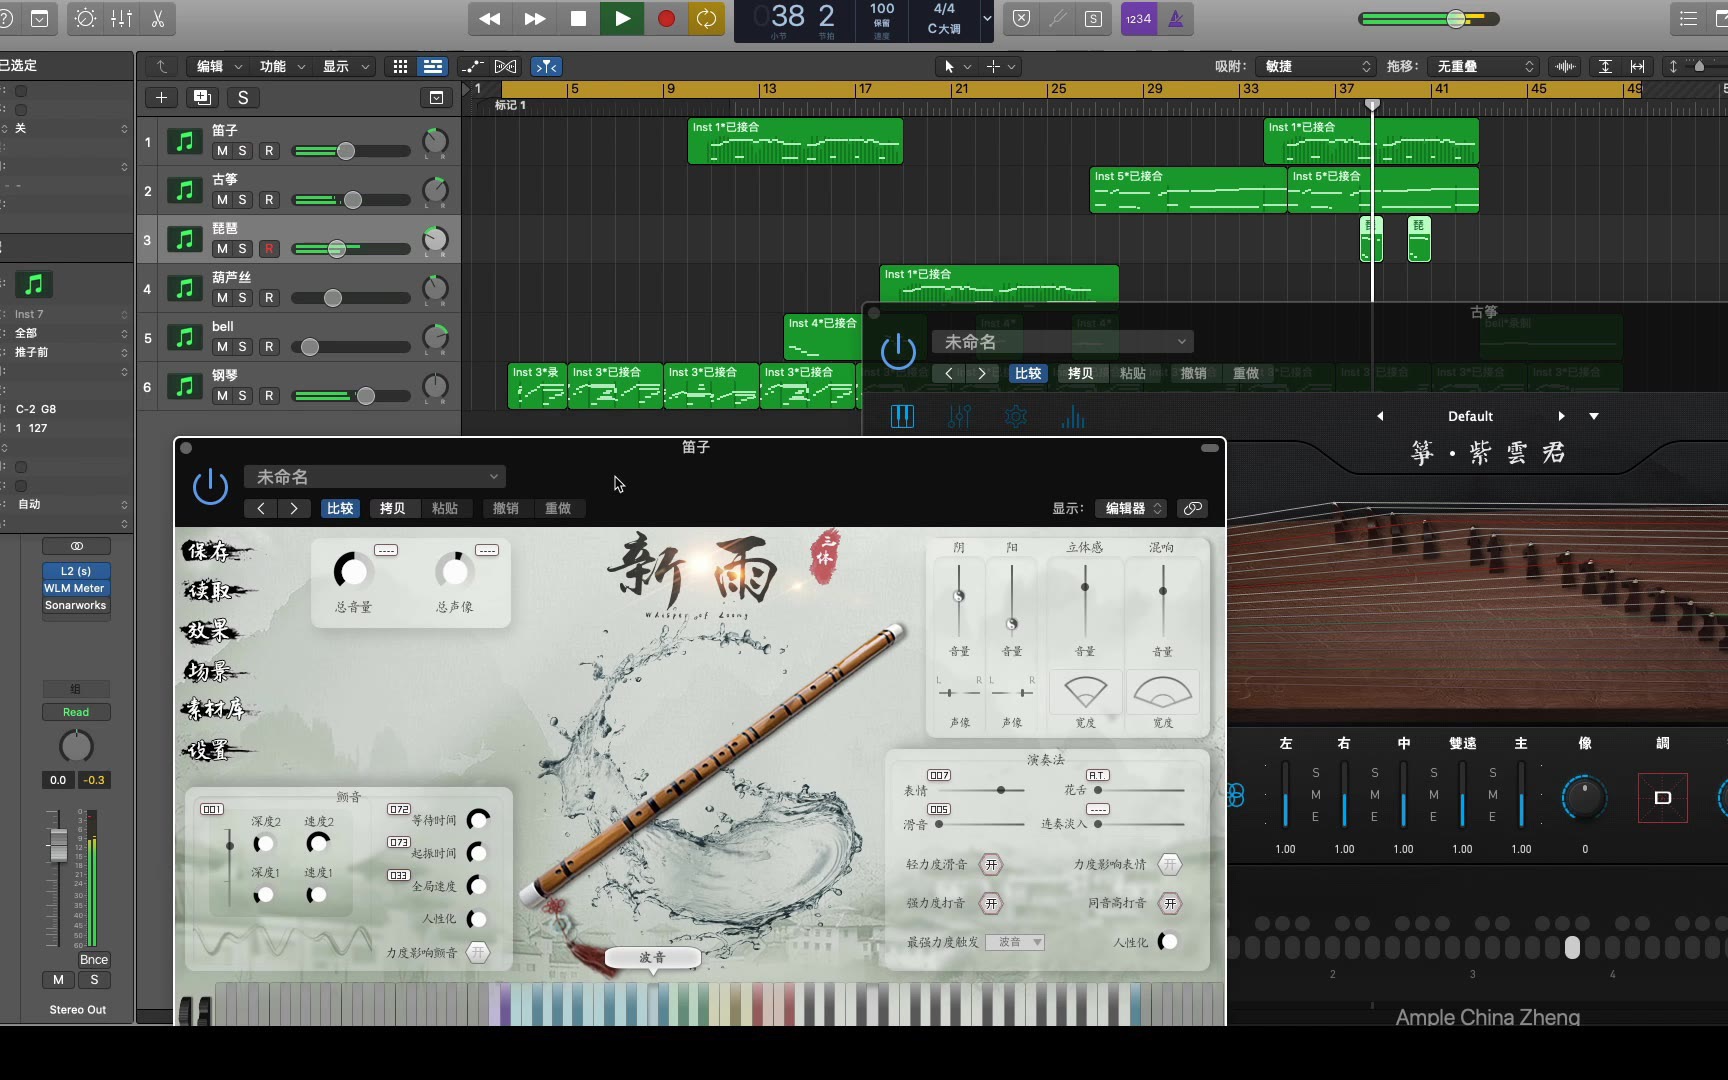
Task: Open the 功能 menu in tracks area
Action: (x=282, y=66)
